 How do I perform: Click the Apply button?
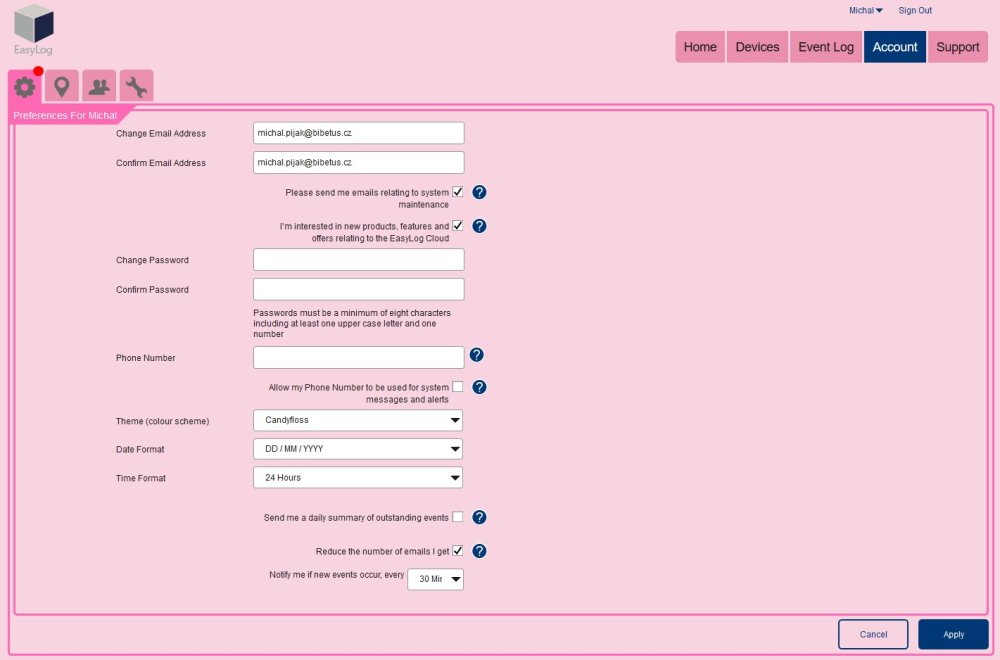click(x=953, y=634)
